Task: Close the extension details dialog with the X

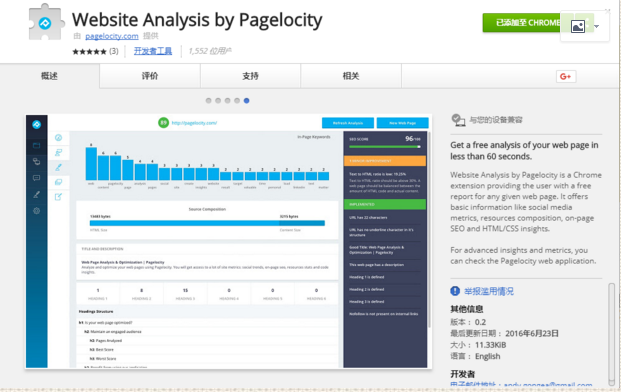Action: 608,11
